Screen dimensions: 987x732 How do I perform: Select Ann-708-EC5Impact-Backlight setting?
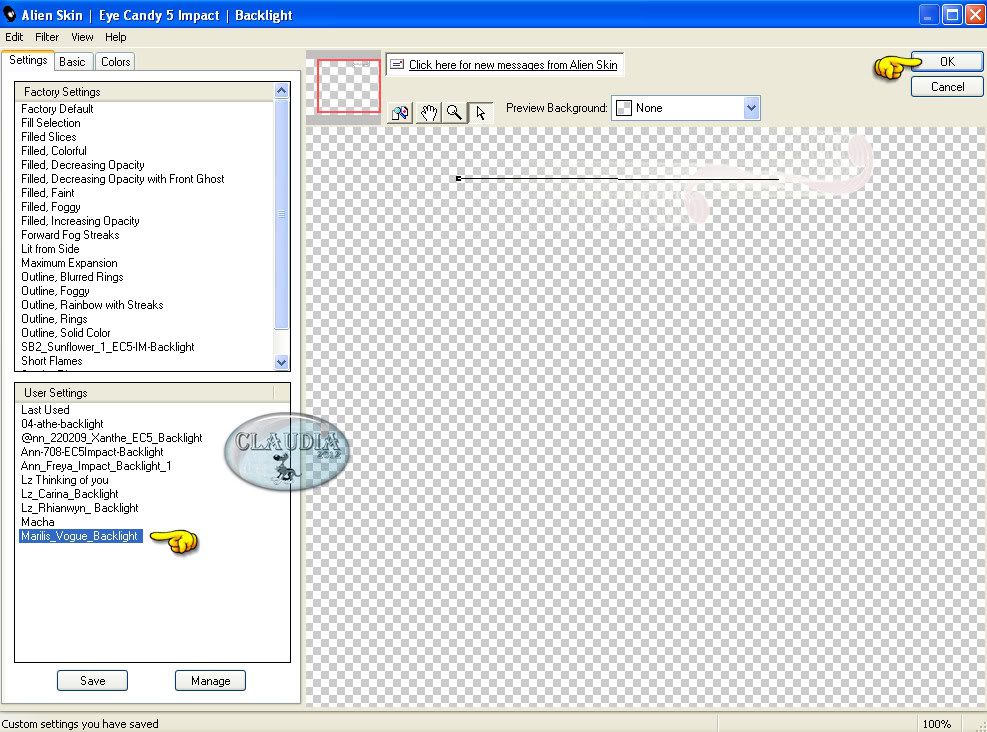tap(92, 452)
